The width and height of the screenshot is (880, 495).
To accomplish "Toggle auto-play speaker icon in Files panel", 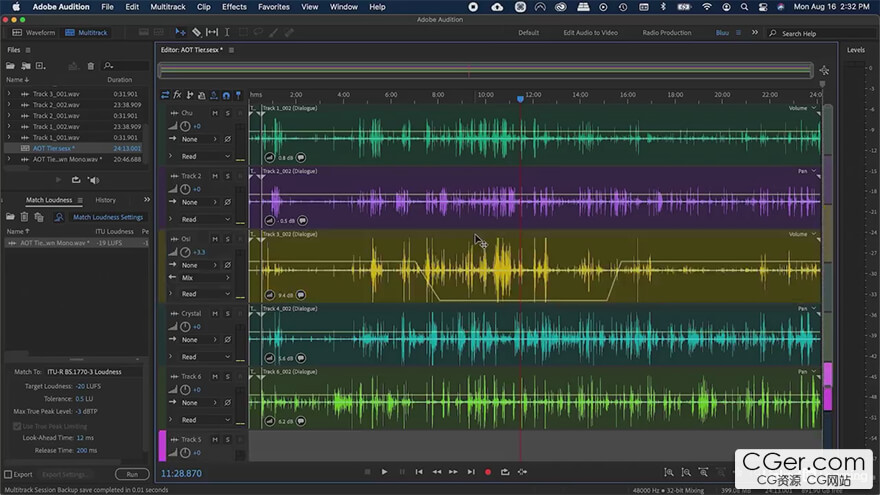I will point(93,180).
